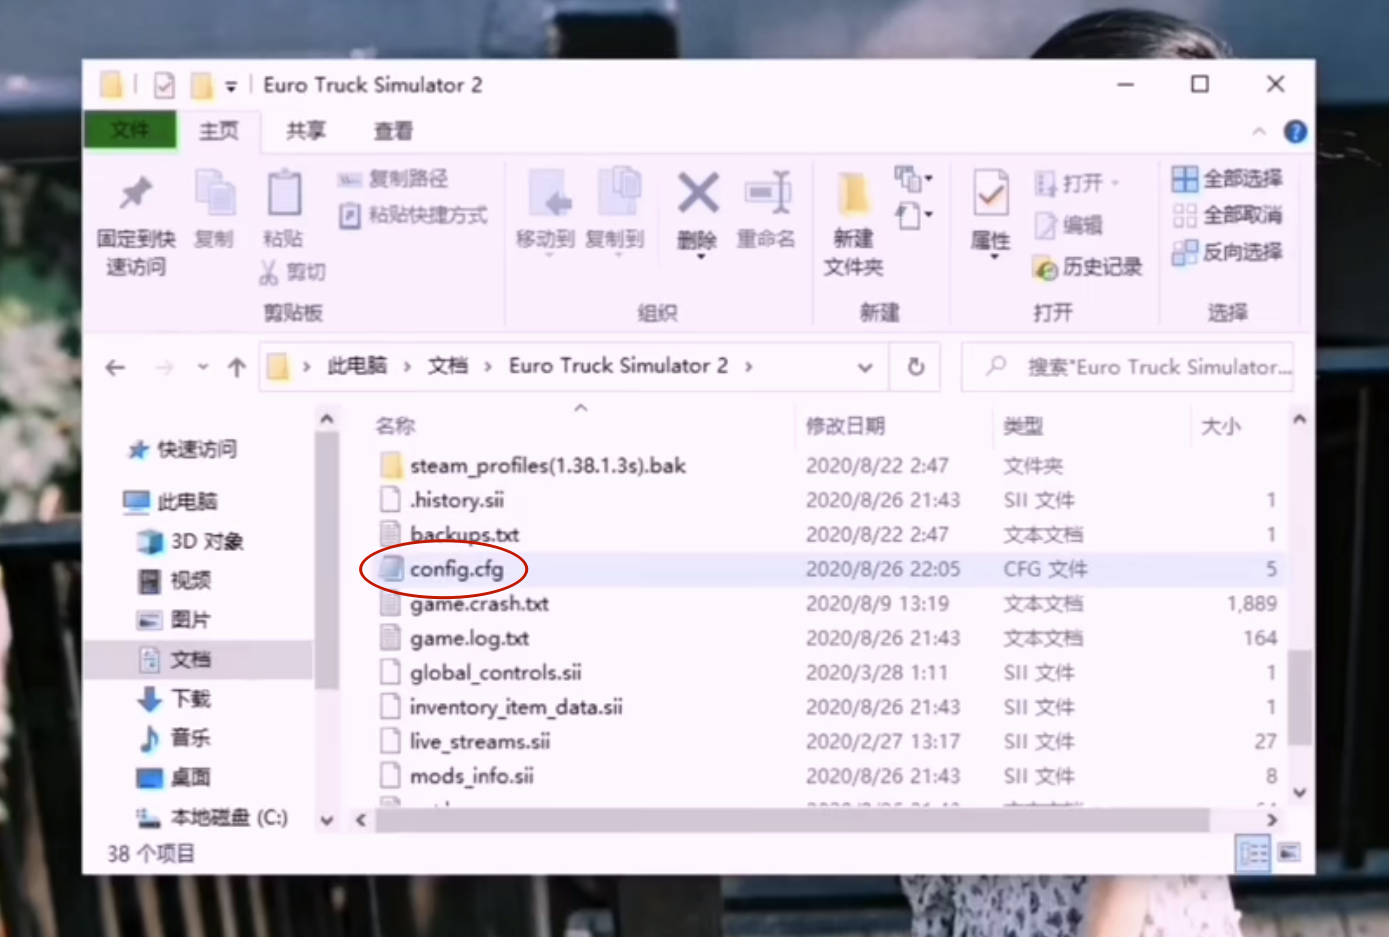The image size is (1389, 937).
Task: Click 重命名 rename icon
Action: point(767,193)
